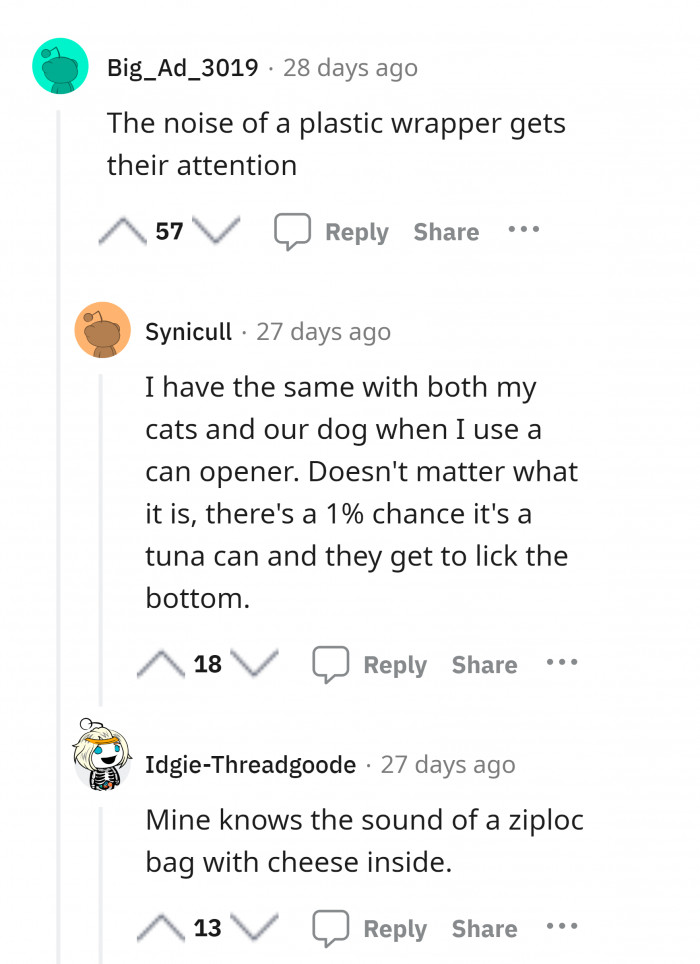This screenshot has width=700, height=964.
Task: Visit Idgie-Threadgoode's profile page
Action: pyautogui.click(x=249, y=764)
